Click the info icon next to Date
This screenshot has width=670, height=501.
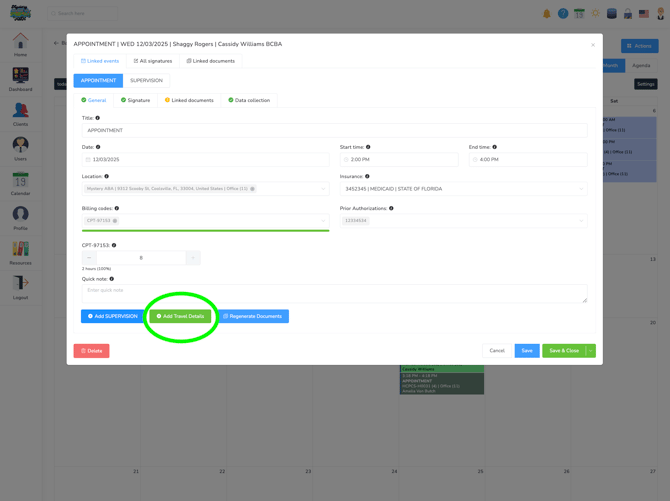[x=98, y=147]
